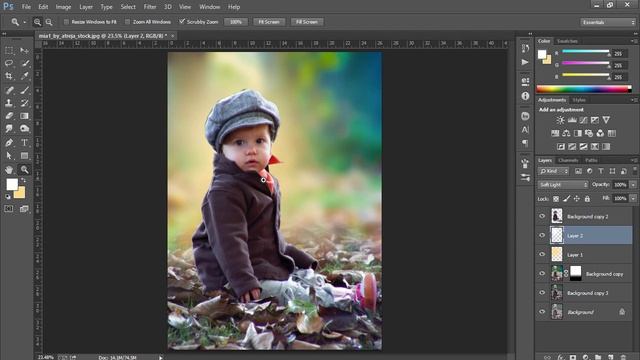Image resolution: width=640 pixels, height=360 pixels.
Task: Hide Layer 1 visibility eye
Action: pos(542,254)
